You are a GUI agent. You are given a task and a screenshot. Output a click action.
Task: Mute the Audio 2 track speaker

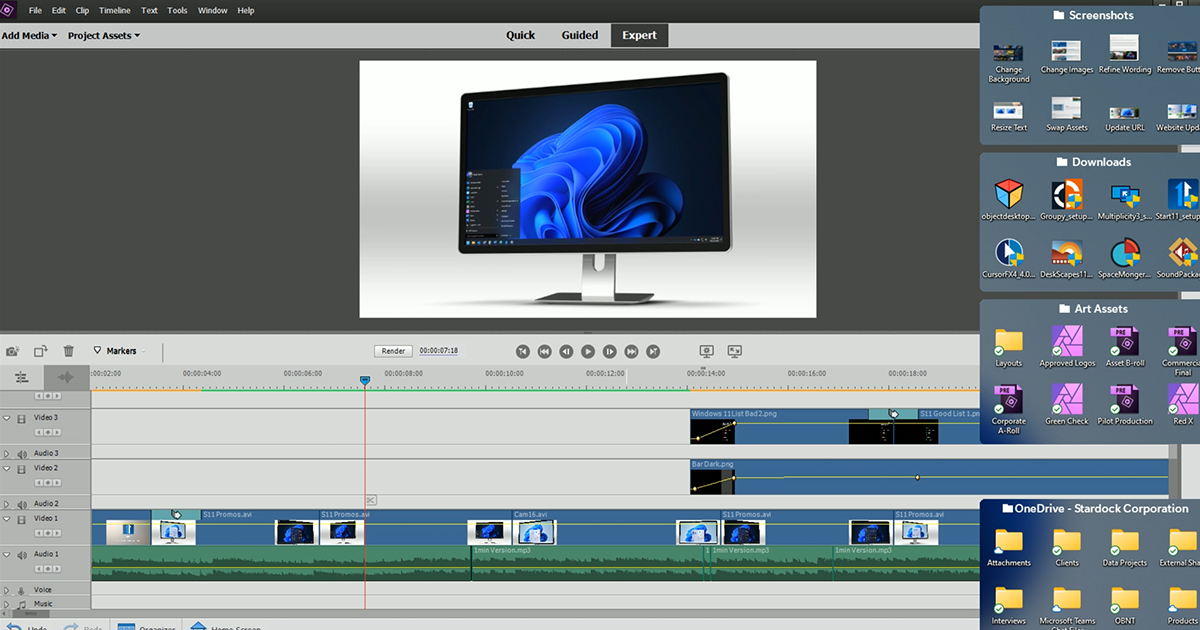(21, 504)
